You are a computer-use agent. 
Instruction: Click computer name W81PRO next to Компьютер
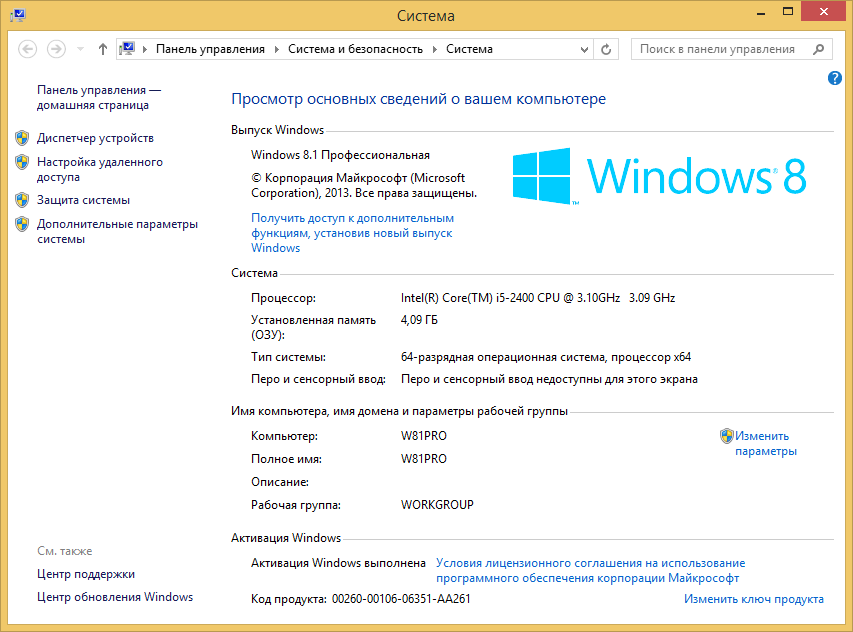pos(423,436)
